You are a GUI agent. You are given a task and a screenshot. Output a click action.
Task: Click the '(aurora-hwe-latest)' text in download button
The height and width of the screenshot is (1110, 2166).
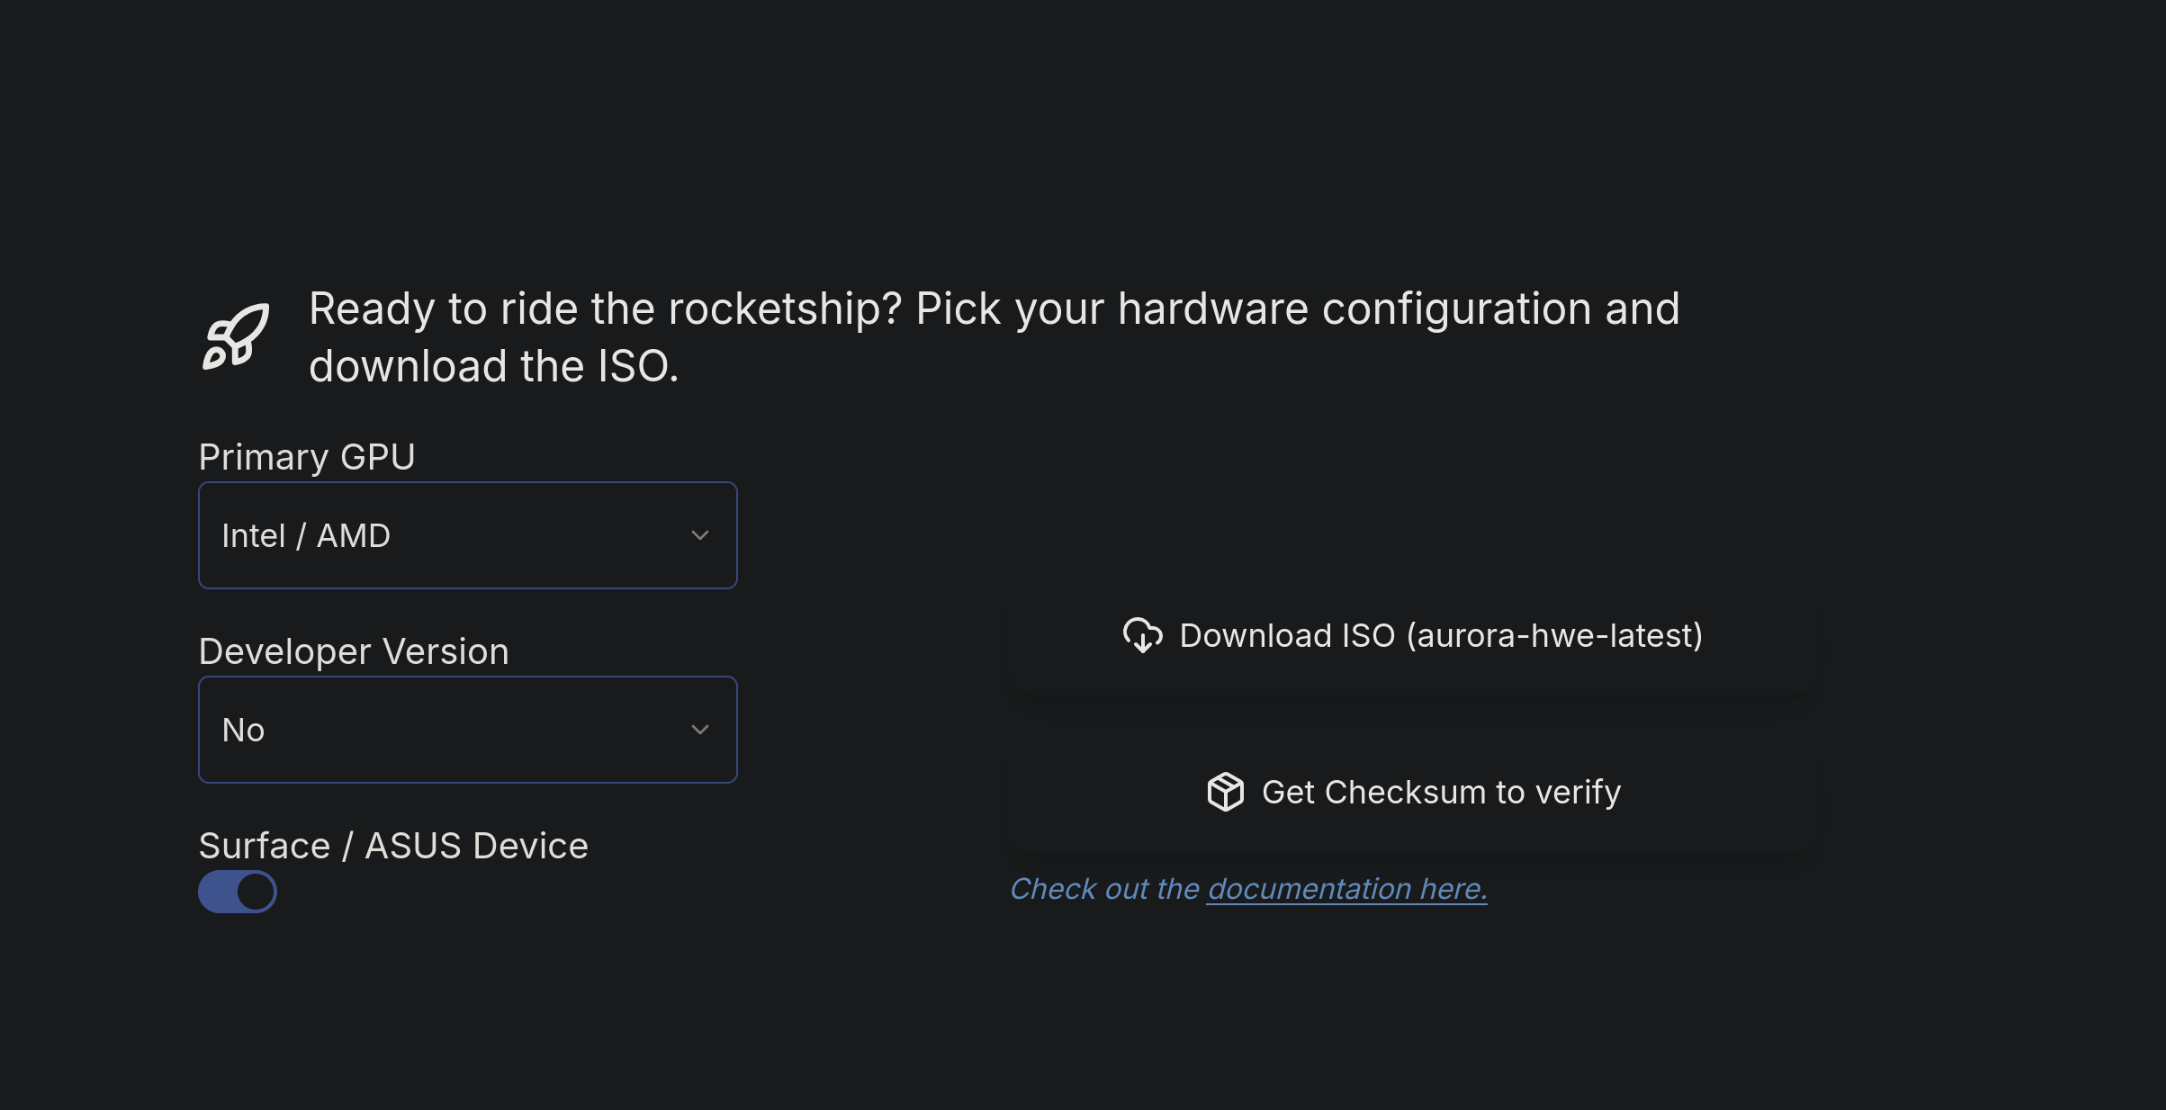[x=1554, y=636]
